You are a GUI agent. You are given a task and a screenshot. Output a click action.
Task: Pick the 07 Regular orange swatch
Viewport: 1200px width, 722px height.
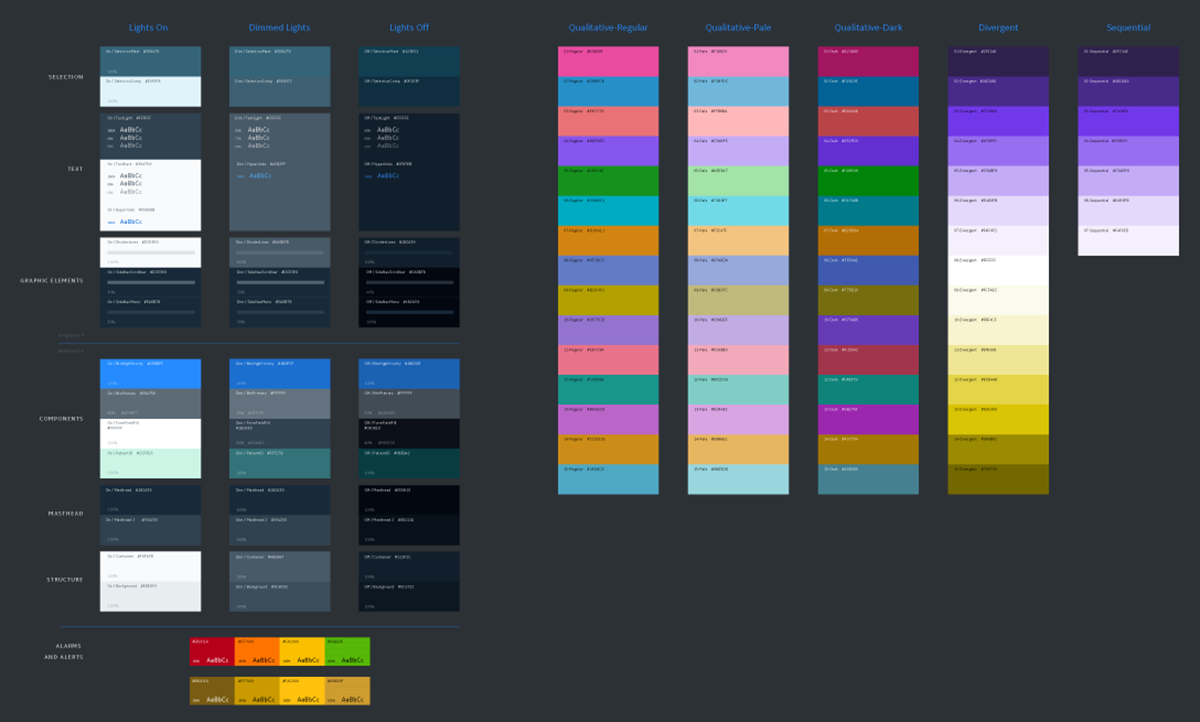(x=608, y=241)
